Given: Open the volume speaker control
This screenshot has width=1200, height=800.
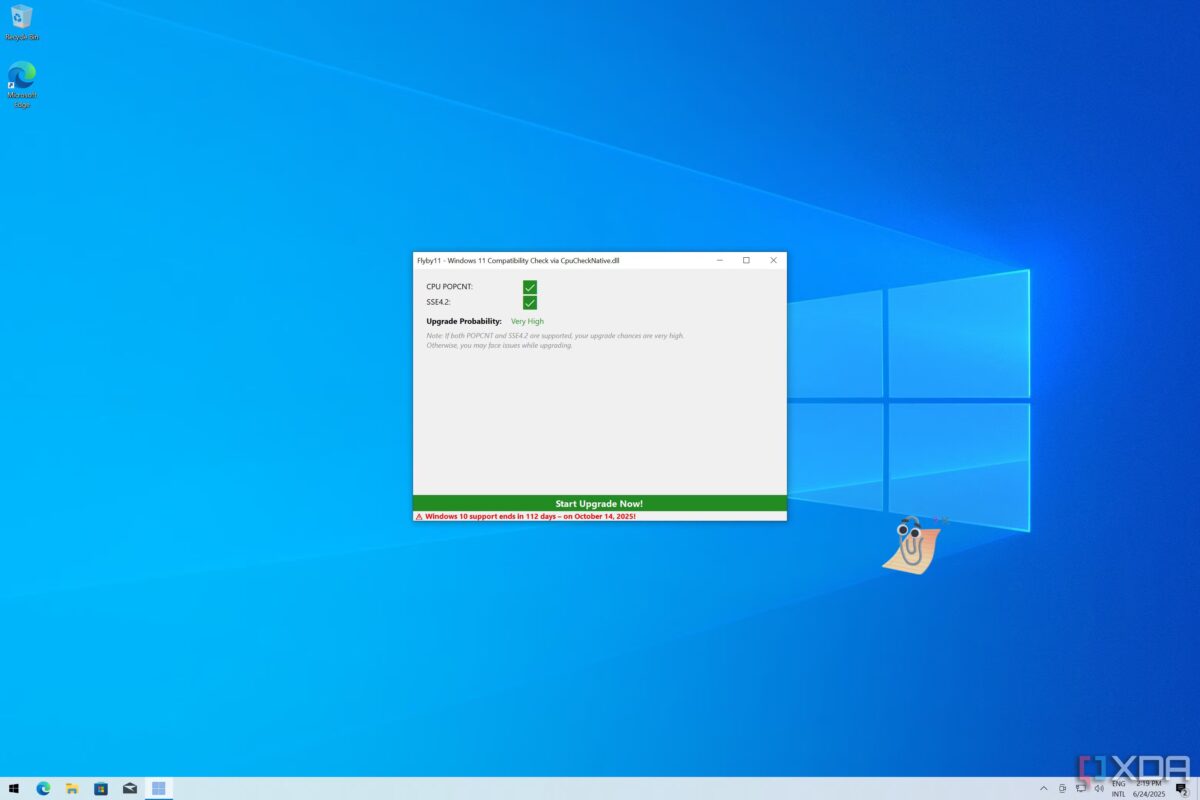Looking at the screenshot, I should point(1099,789).
